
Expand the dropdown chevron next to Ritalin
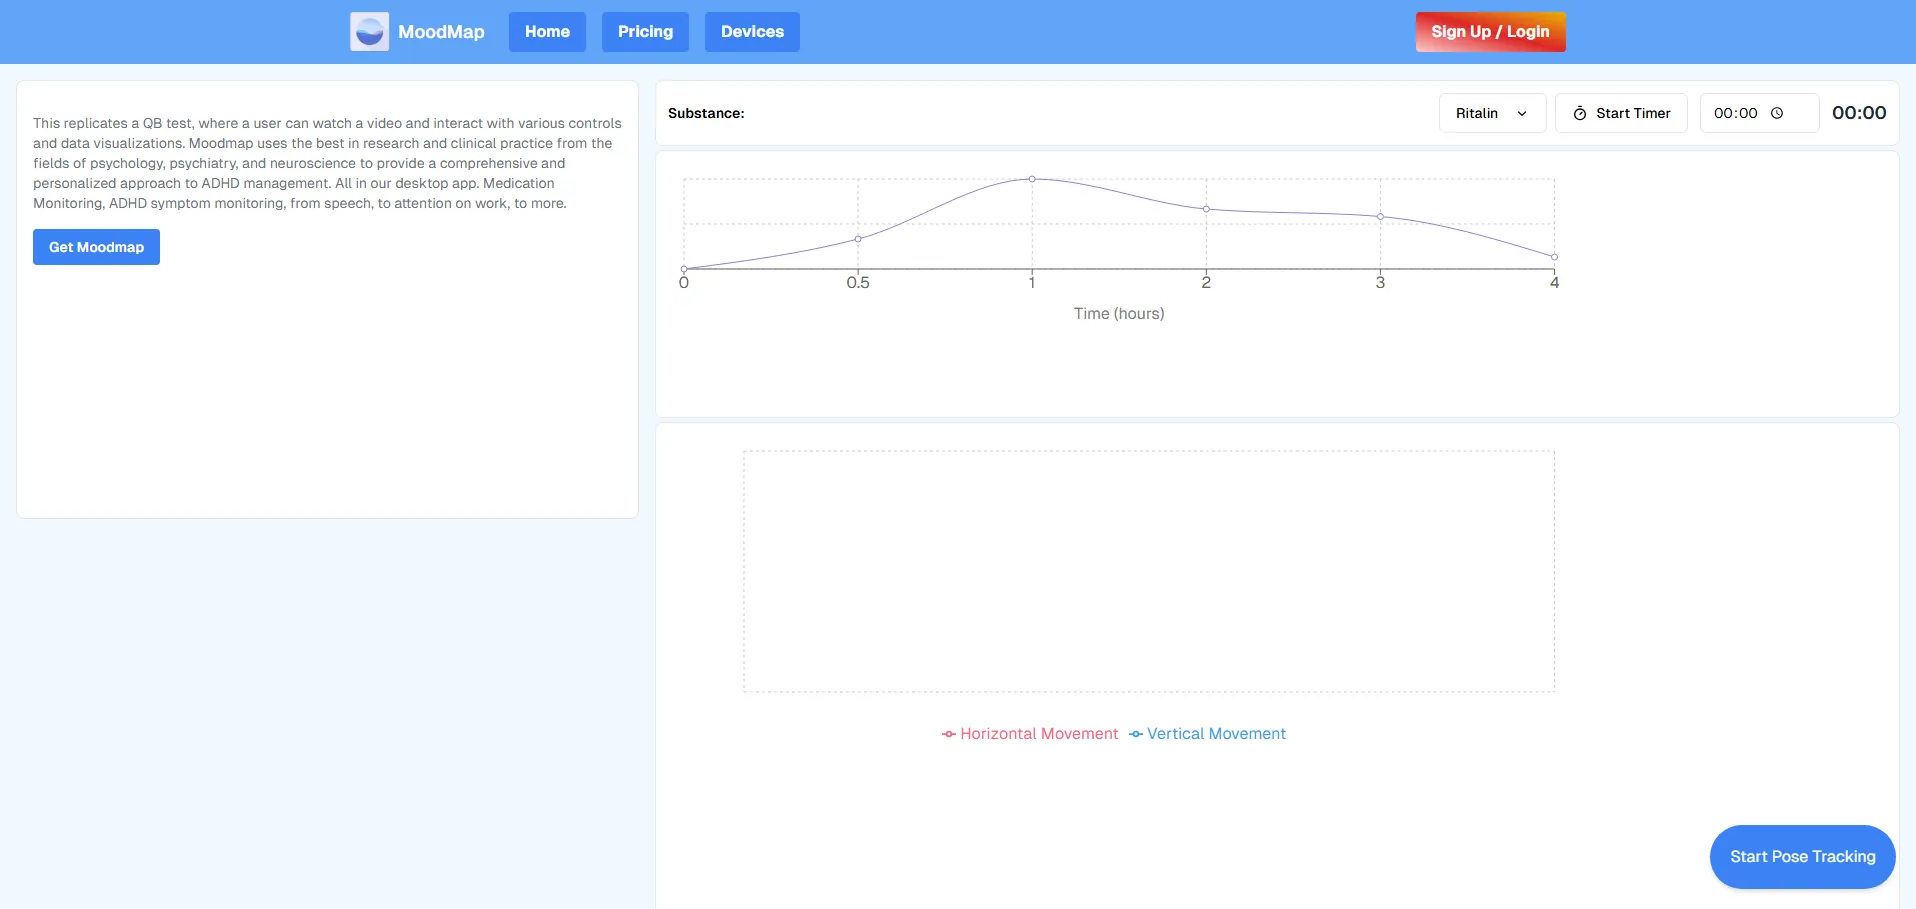(x=1522, y=114)
